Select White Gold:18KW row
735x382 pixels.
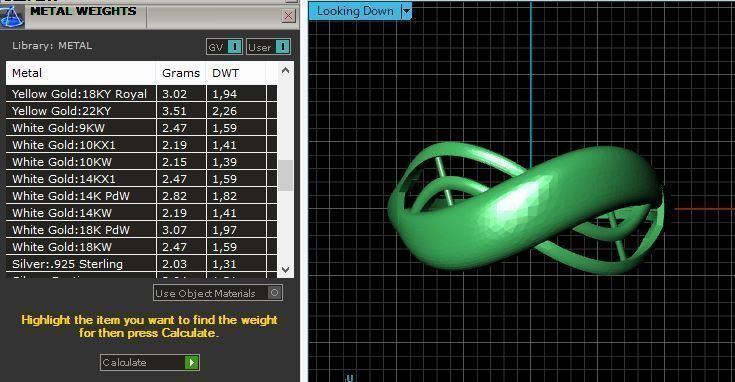142,247
